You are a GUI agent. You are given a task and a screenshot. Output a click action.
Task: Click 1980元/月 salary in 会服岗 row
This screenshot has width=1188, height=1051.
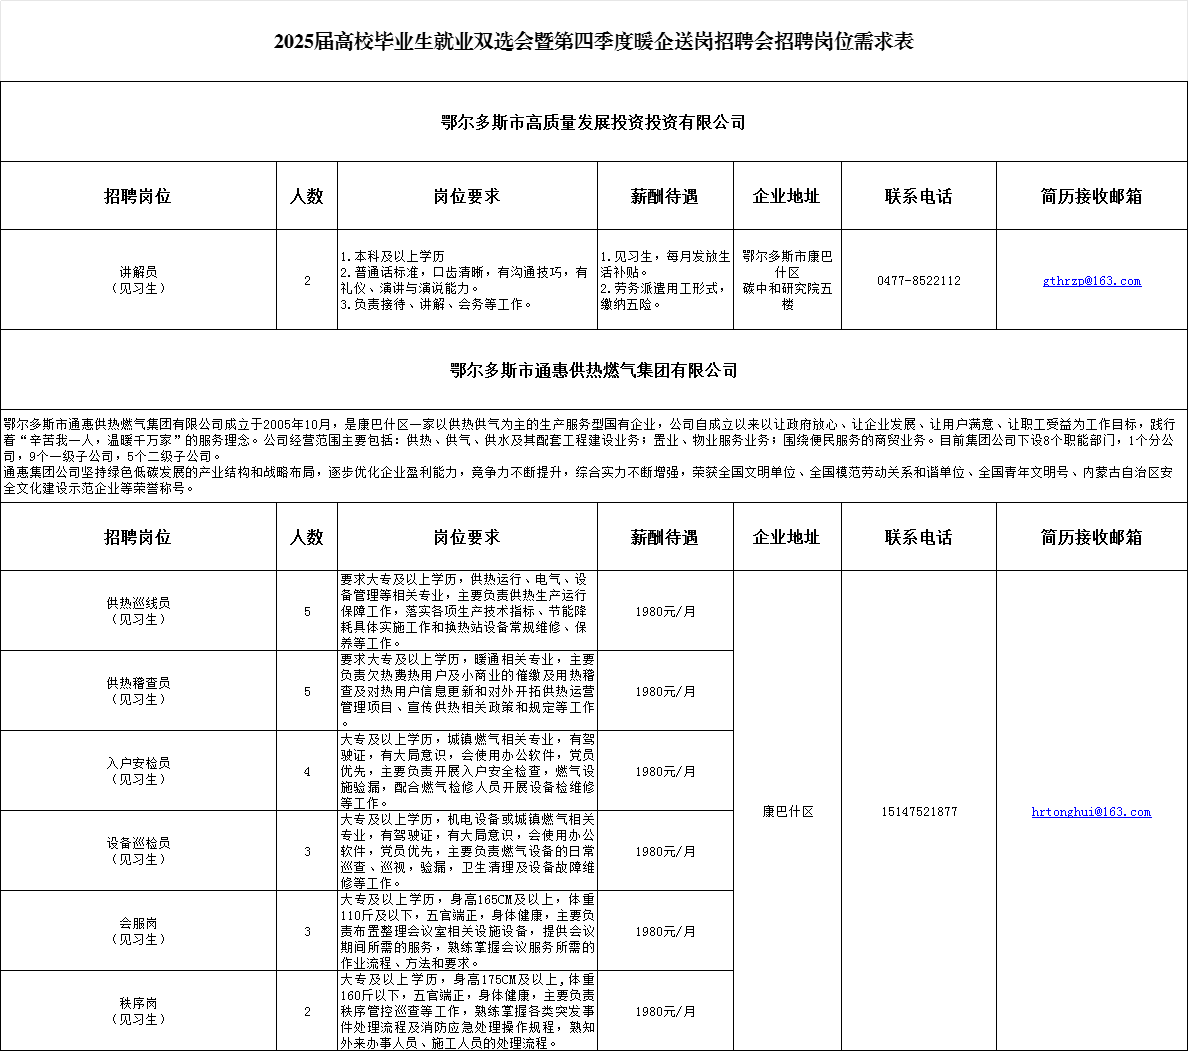pyautogui.click(x=665, y=932)
